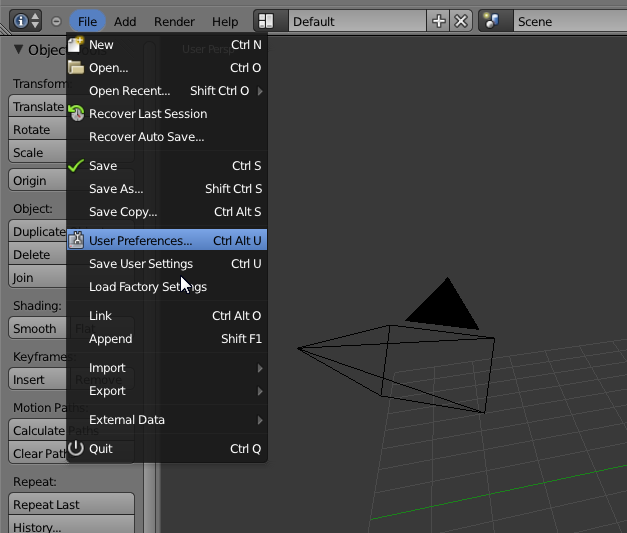Select Load Factory Settings
627x533 pixels.
(x=167, y=287)
